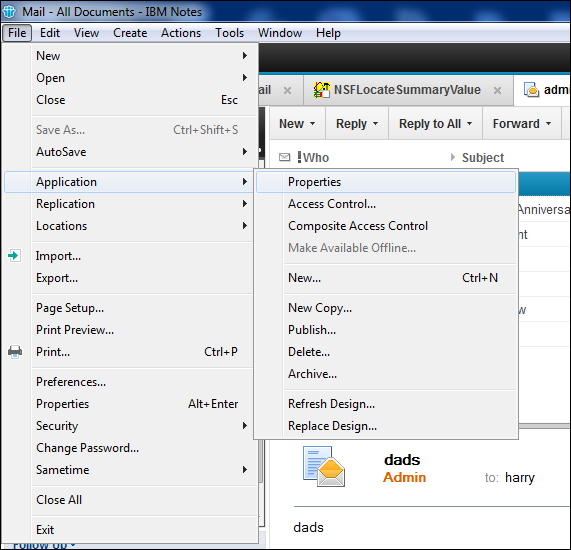Select Application in the File menu
This screenshot has width=571, height=550.
(129, 182)
